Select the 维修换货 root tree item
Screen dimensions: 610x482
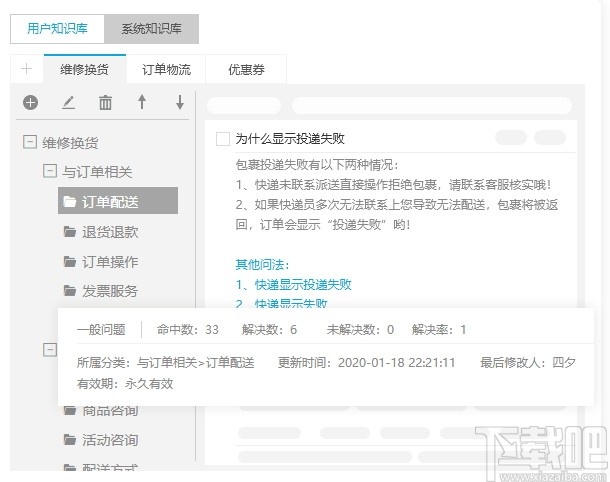(70, 143)
